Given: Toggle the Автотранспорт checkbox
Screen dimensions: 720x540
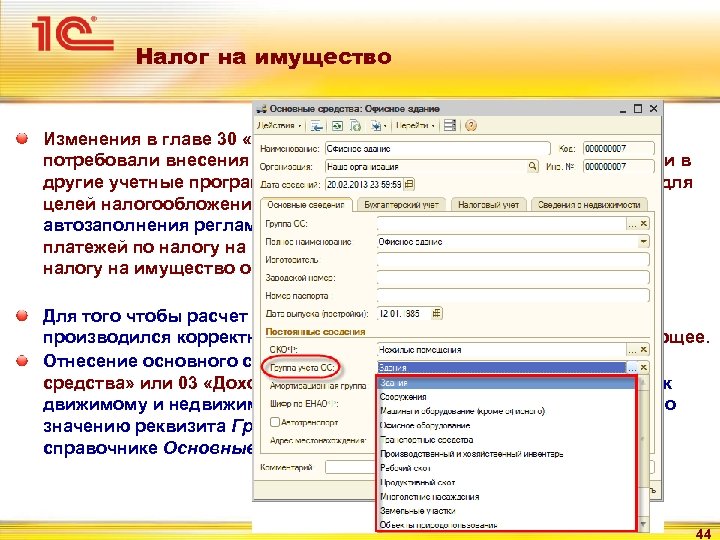Looking at the screenshot, I should tap(275, 422).
